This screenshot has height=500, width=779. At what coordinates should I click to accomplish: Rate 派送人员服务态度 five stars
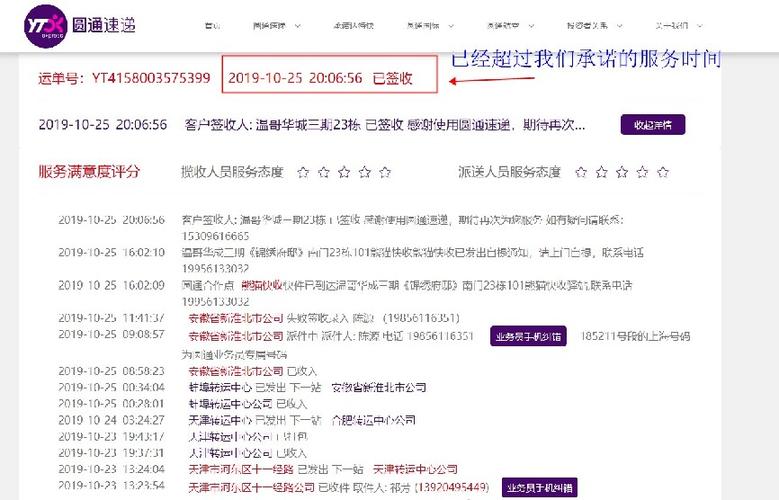click(663, 172)
